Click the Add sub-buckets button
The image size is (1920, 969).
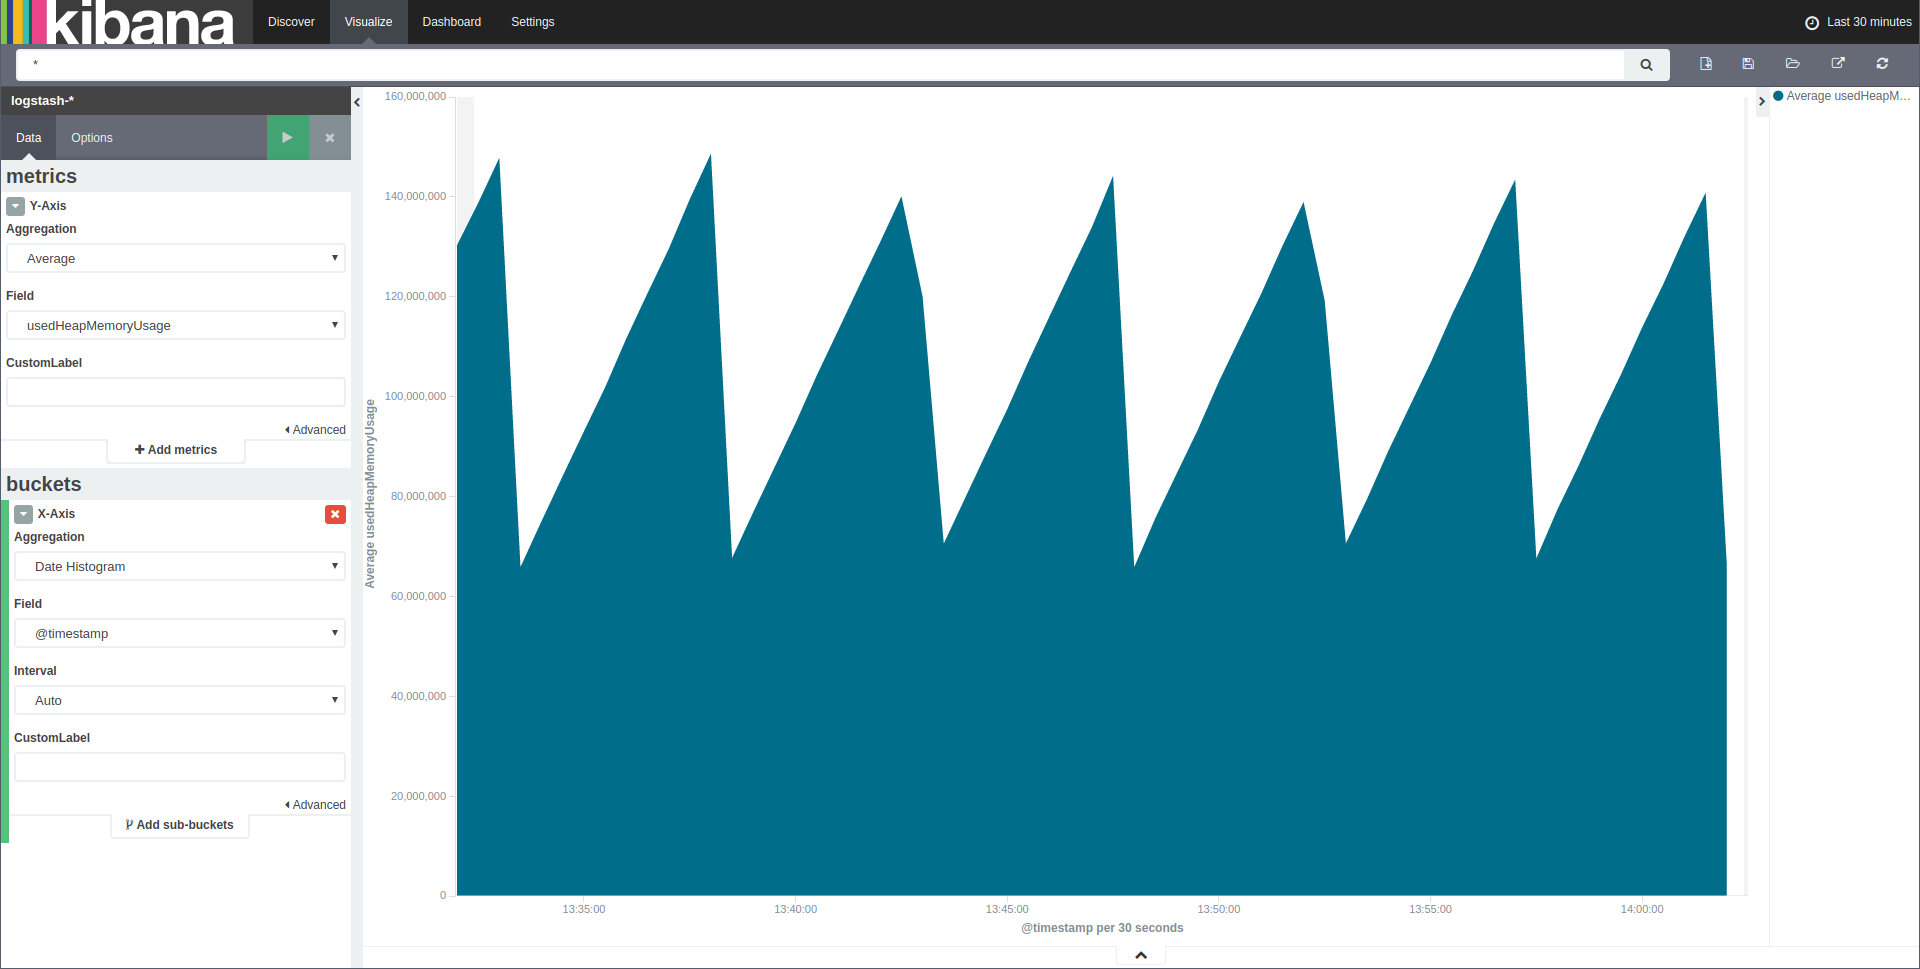[x=180, y=825]
